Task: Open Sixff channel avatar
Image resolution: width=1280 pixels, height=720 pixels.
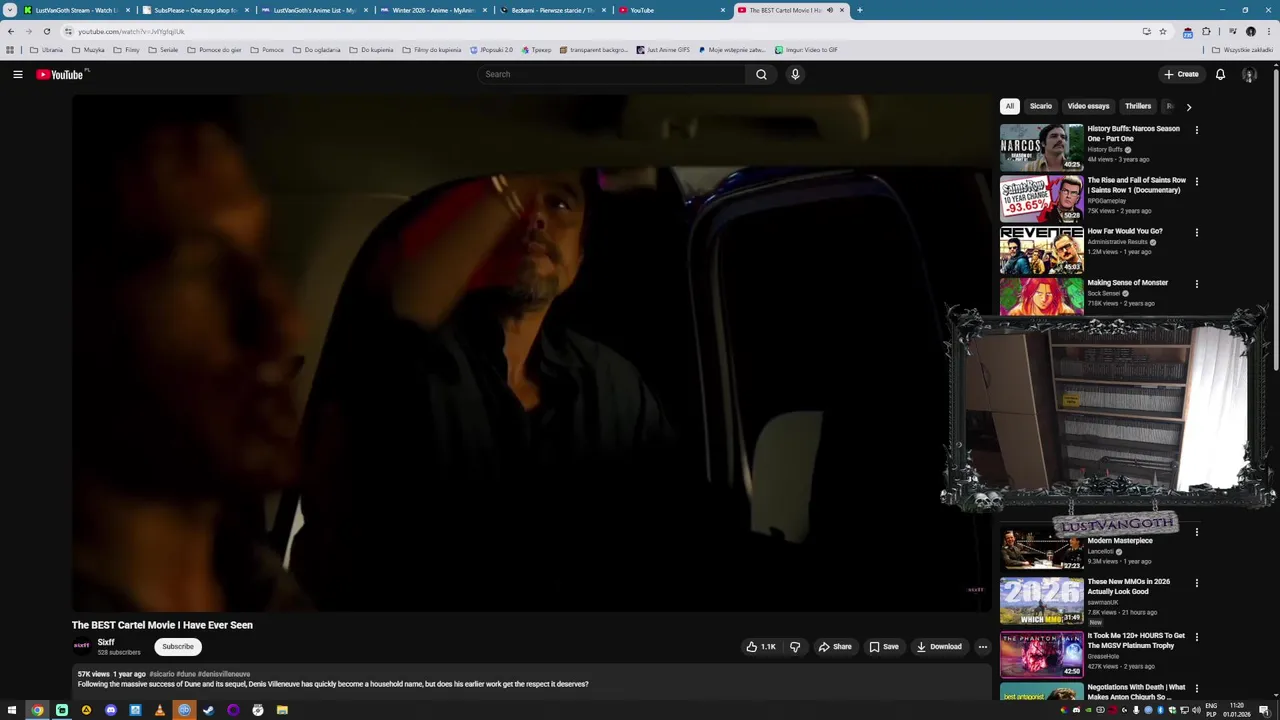Action: tap(82, 646)
